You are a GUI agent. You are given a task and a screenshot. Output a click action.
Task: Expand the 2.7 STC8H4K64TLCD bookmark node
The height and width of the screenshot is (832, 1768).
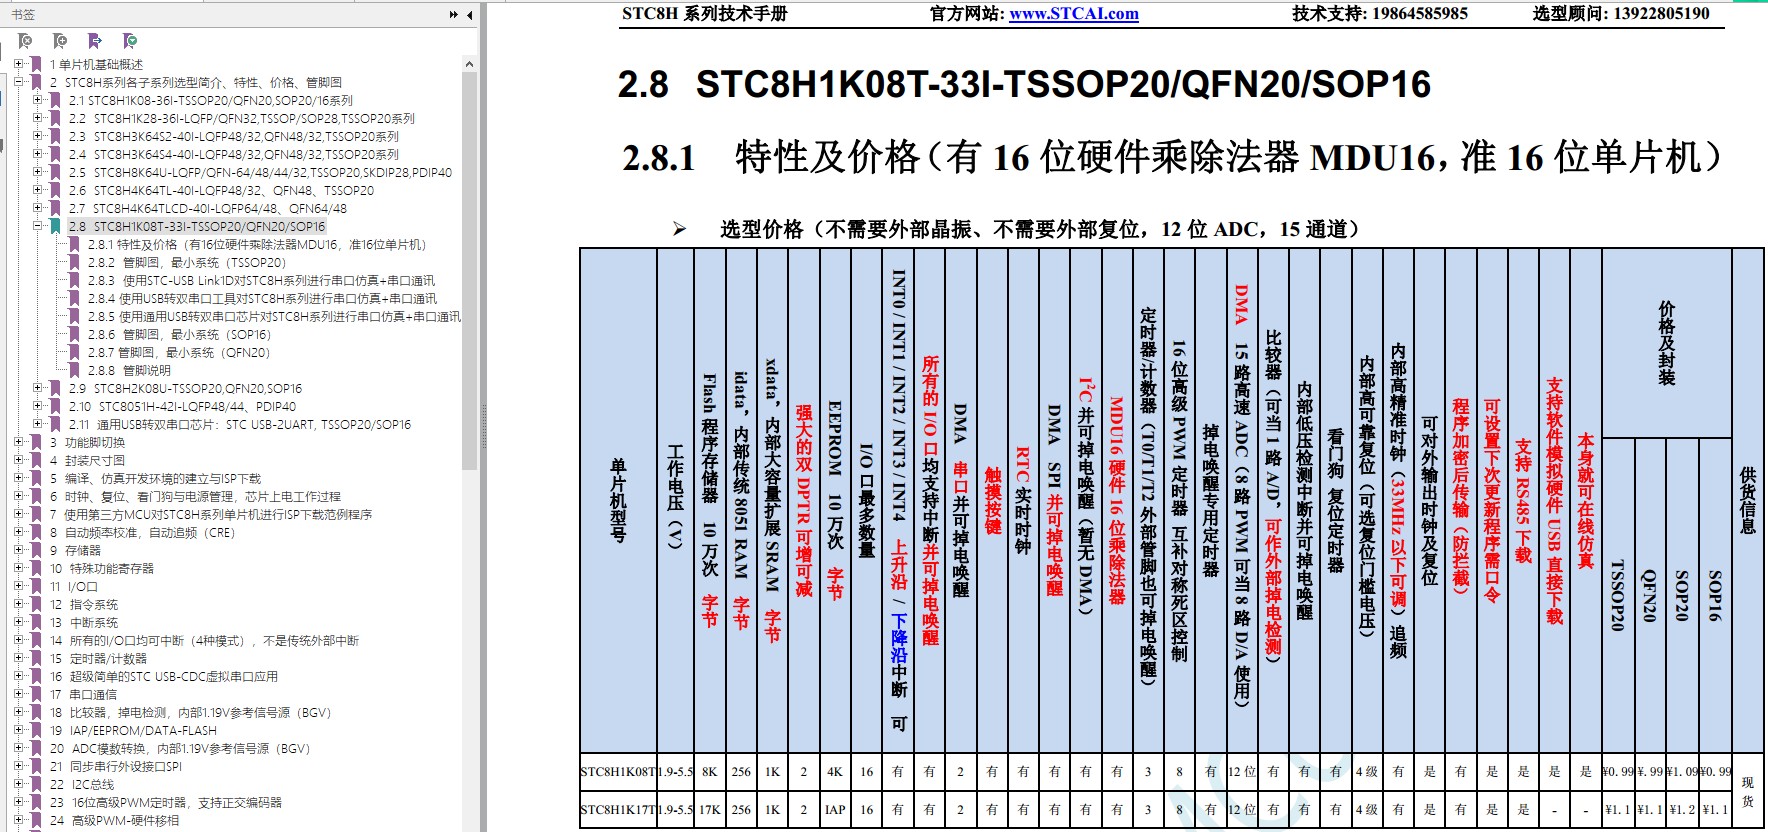pyautogui.click(x=37, y=207)
